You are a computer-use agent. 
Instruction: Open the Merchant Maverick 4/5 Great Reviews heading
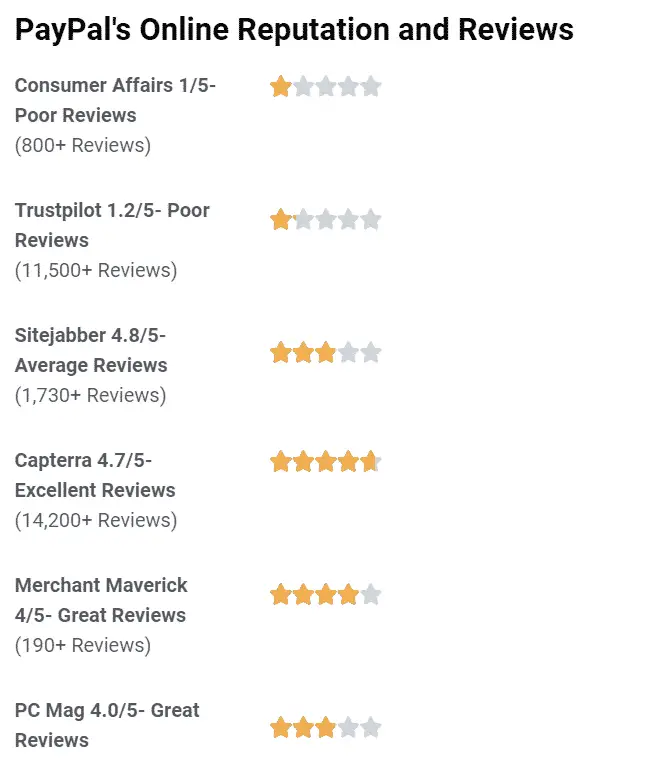101,600
